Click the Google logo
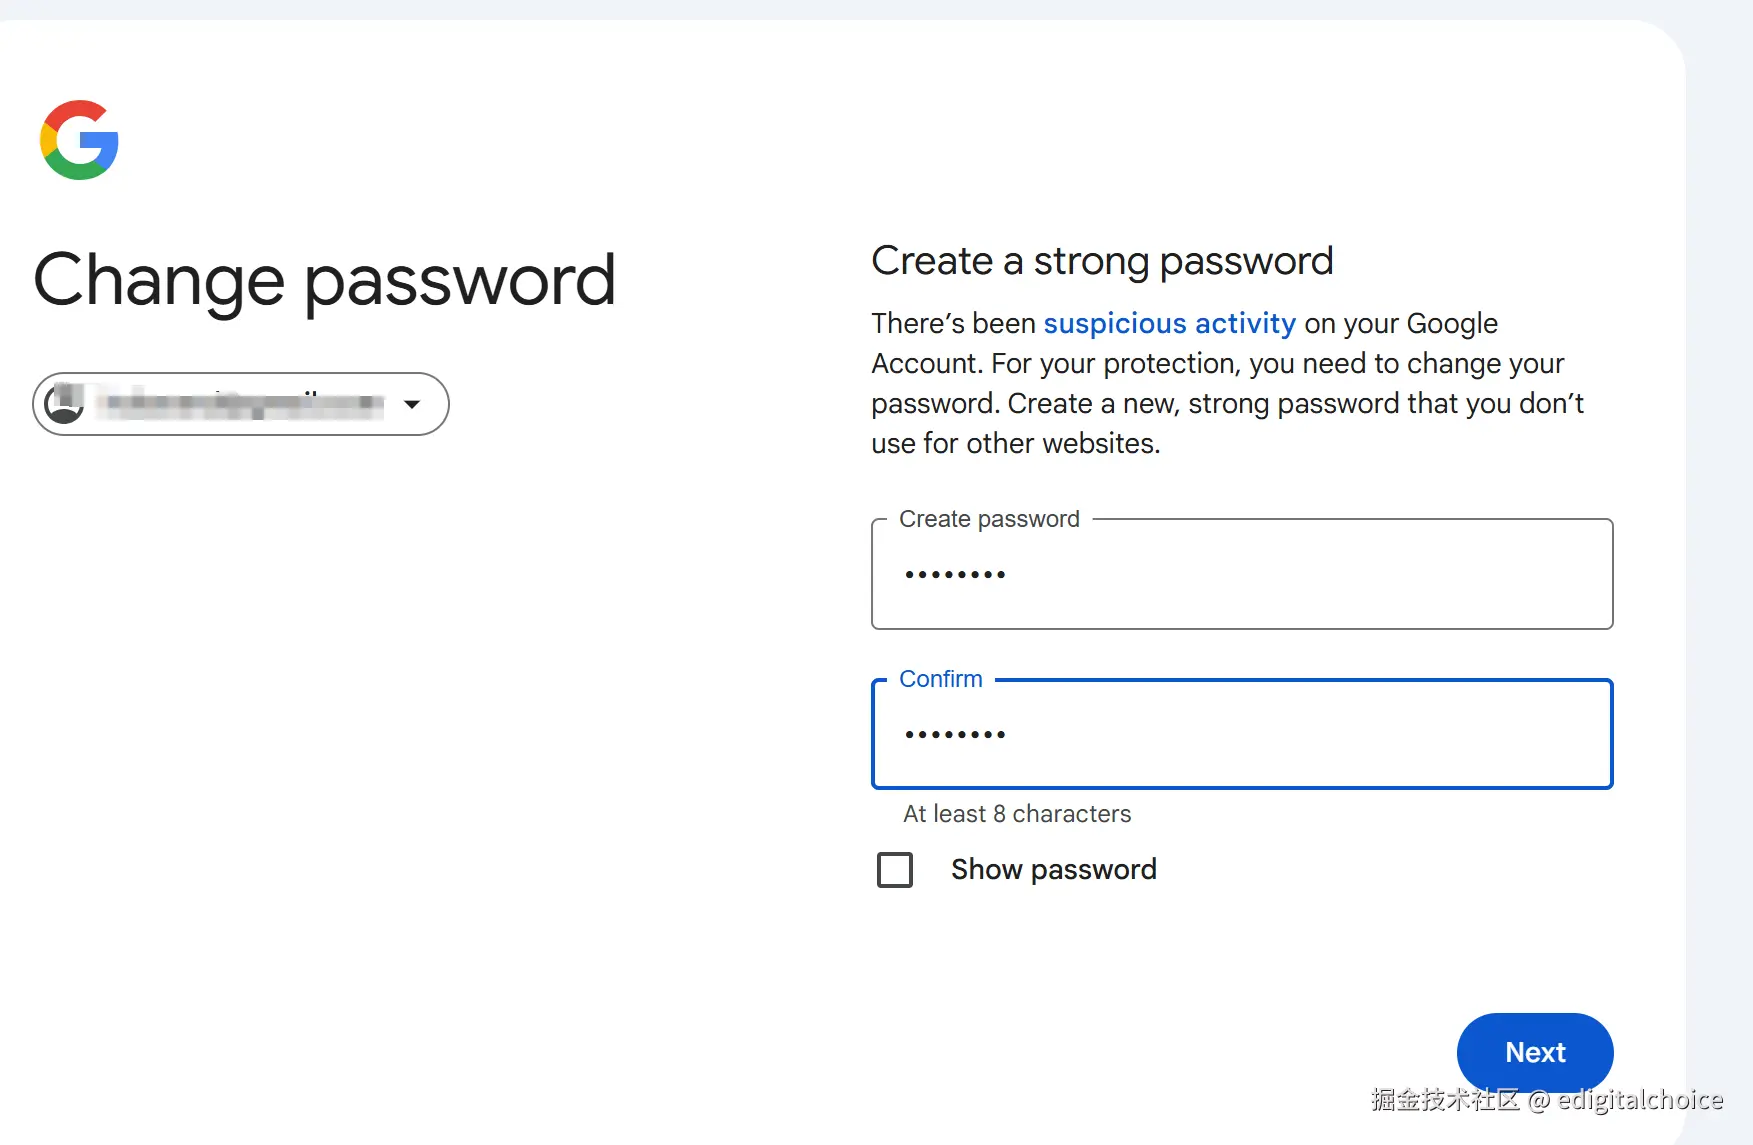 [79, 140]
